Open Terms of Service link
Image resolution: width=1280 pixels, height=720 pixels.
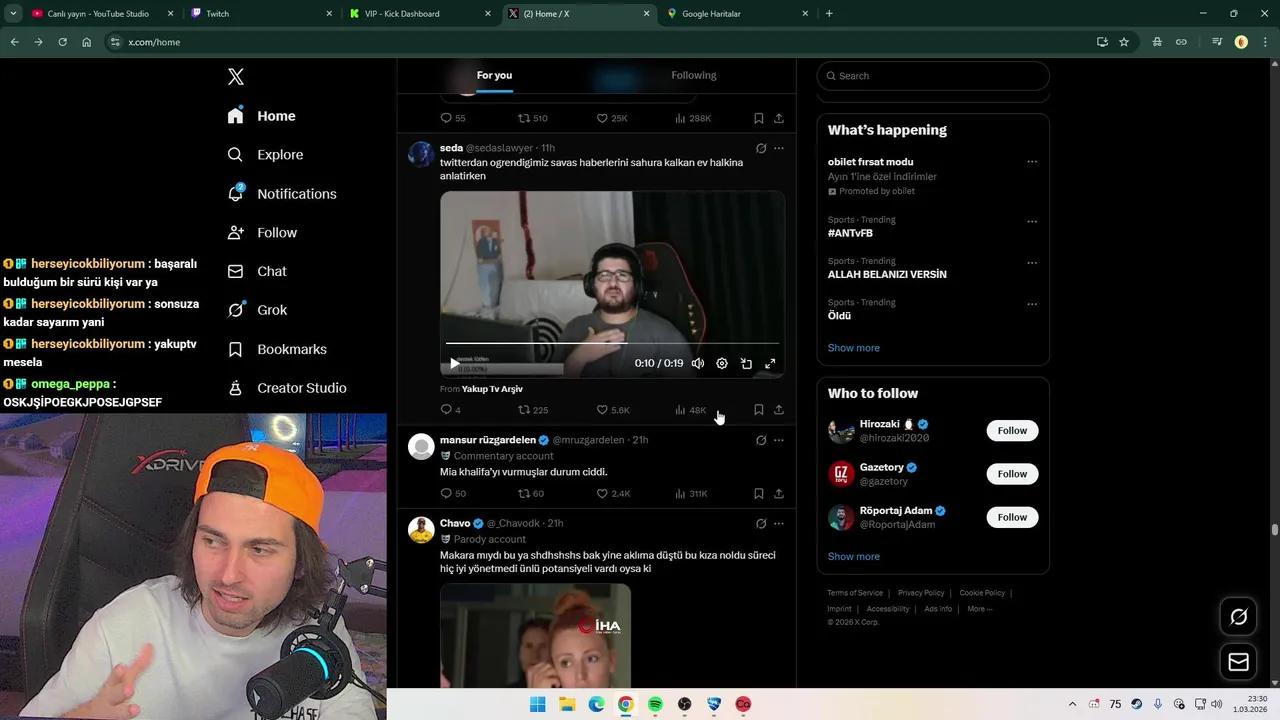[x=855, y=593]
